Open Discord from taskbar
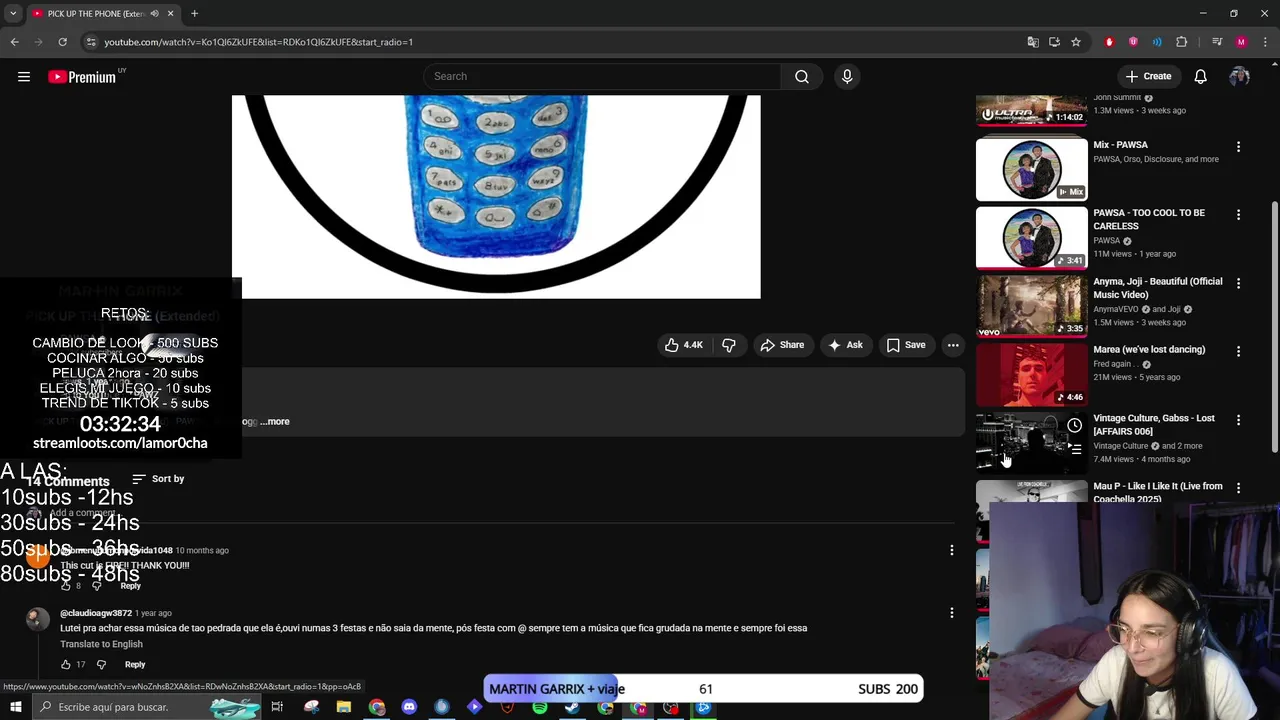Screen dimensions: 1280x720 [409, 707]
